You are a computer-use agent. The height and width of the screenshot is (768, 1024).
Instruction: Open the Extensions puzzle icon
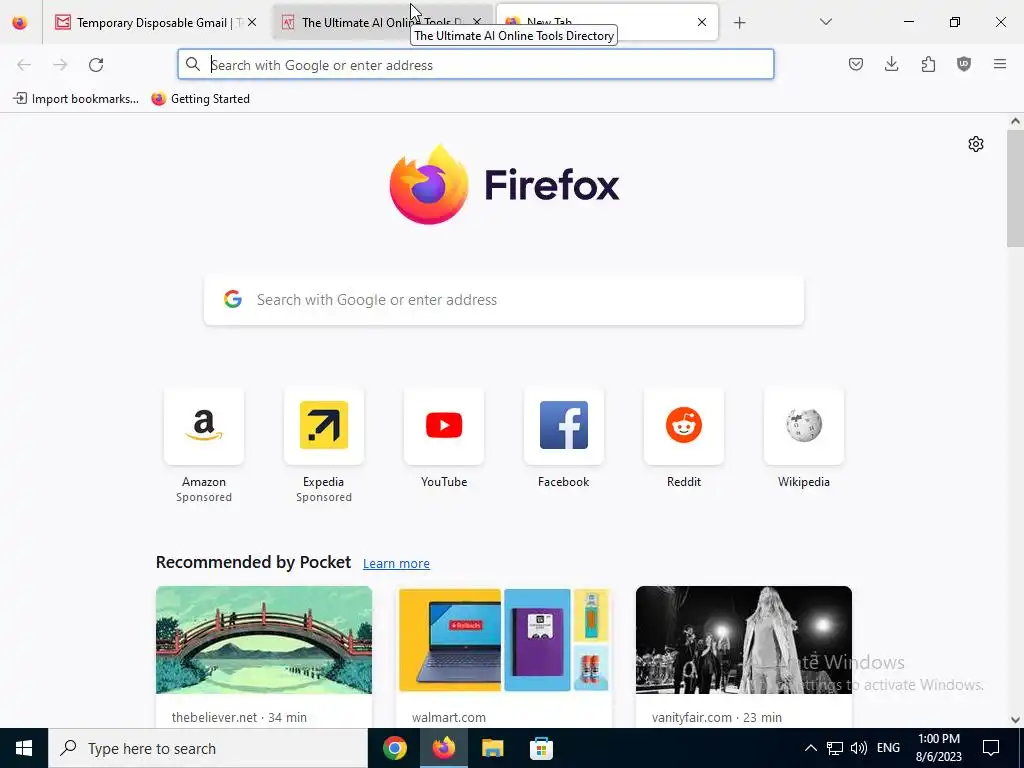tap(928, 64)
